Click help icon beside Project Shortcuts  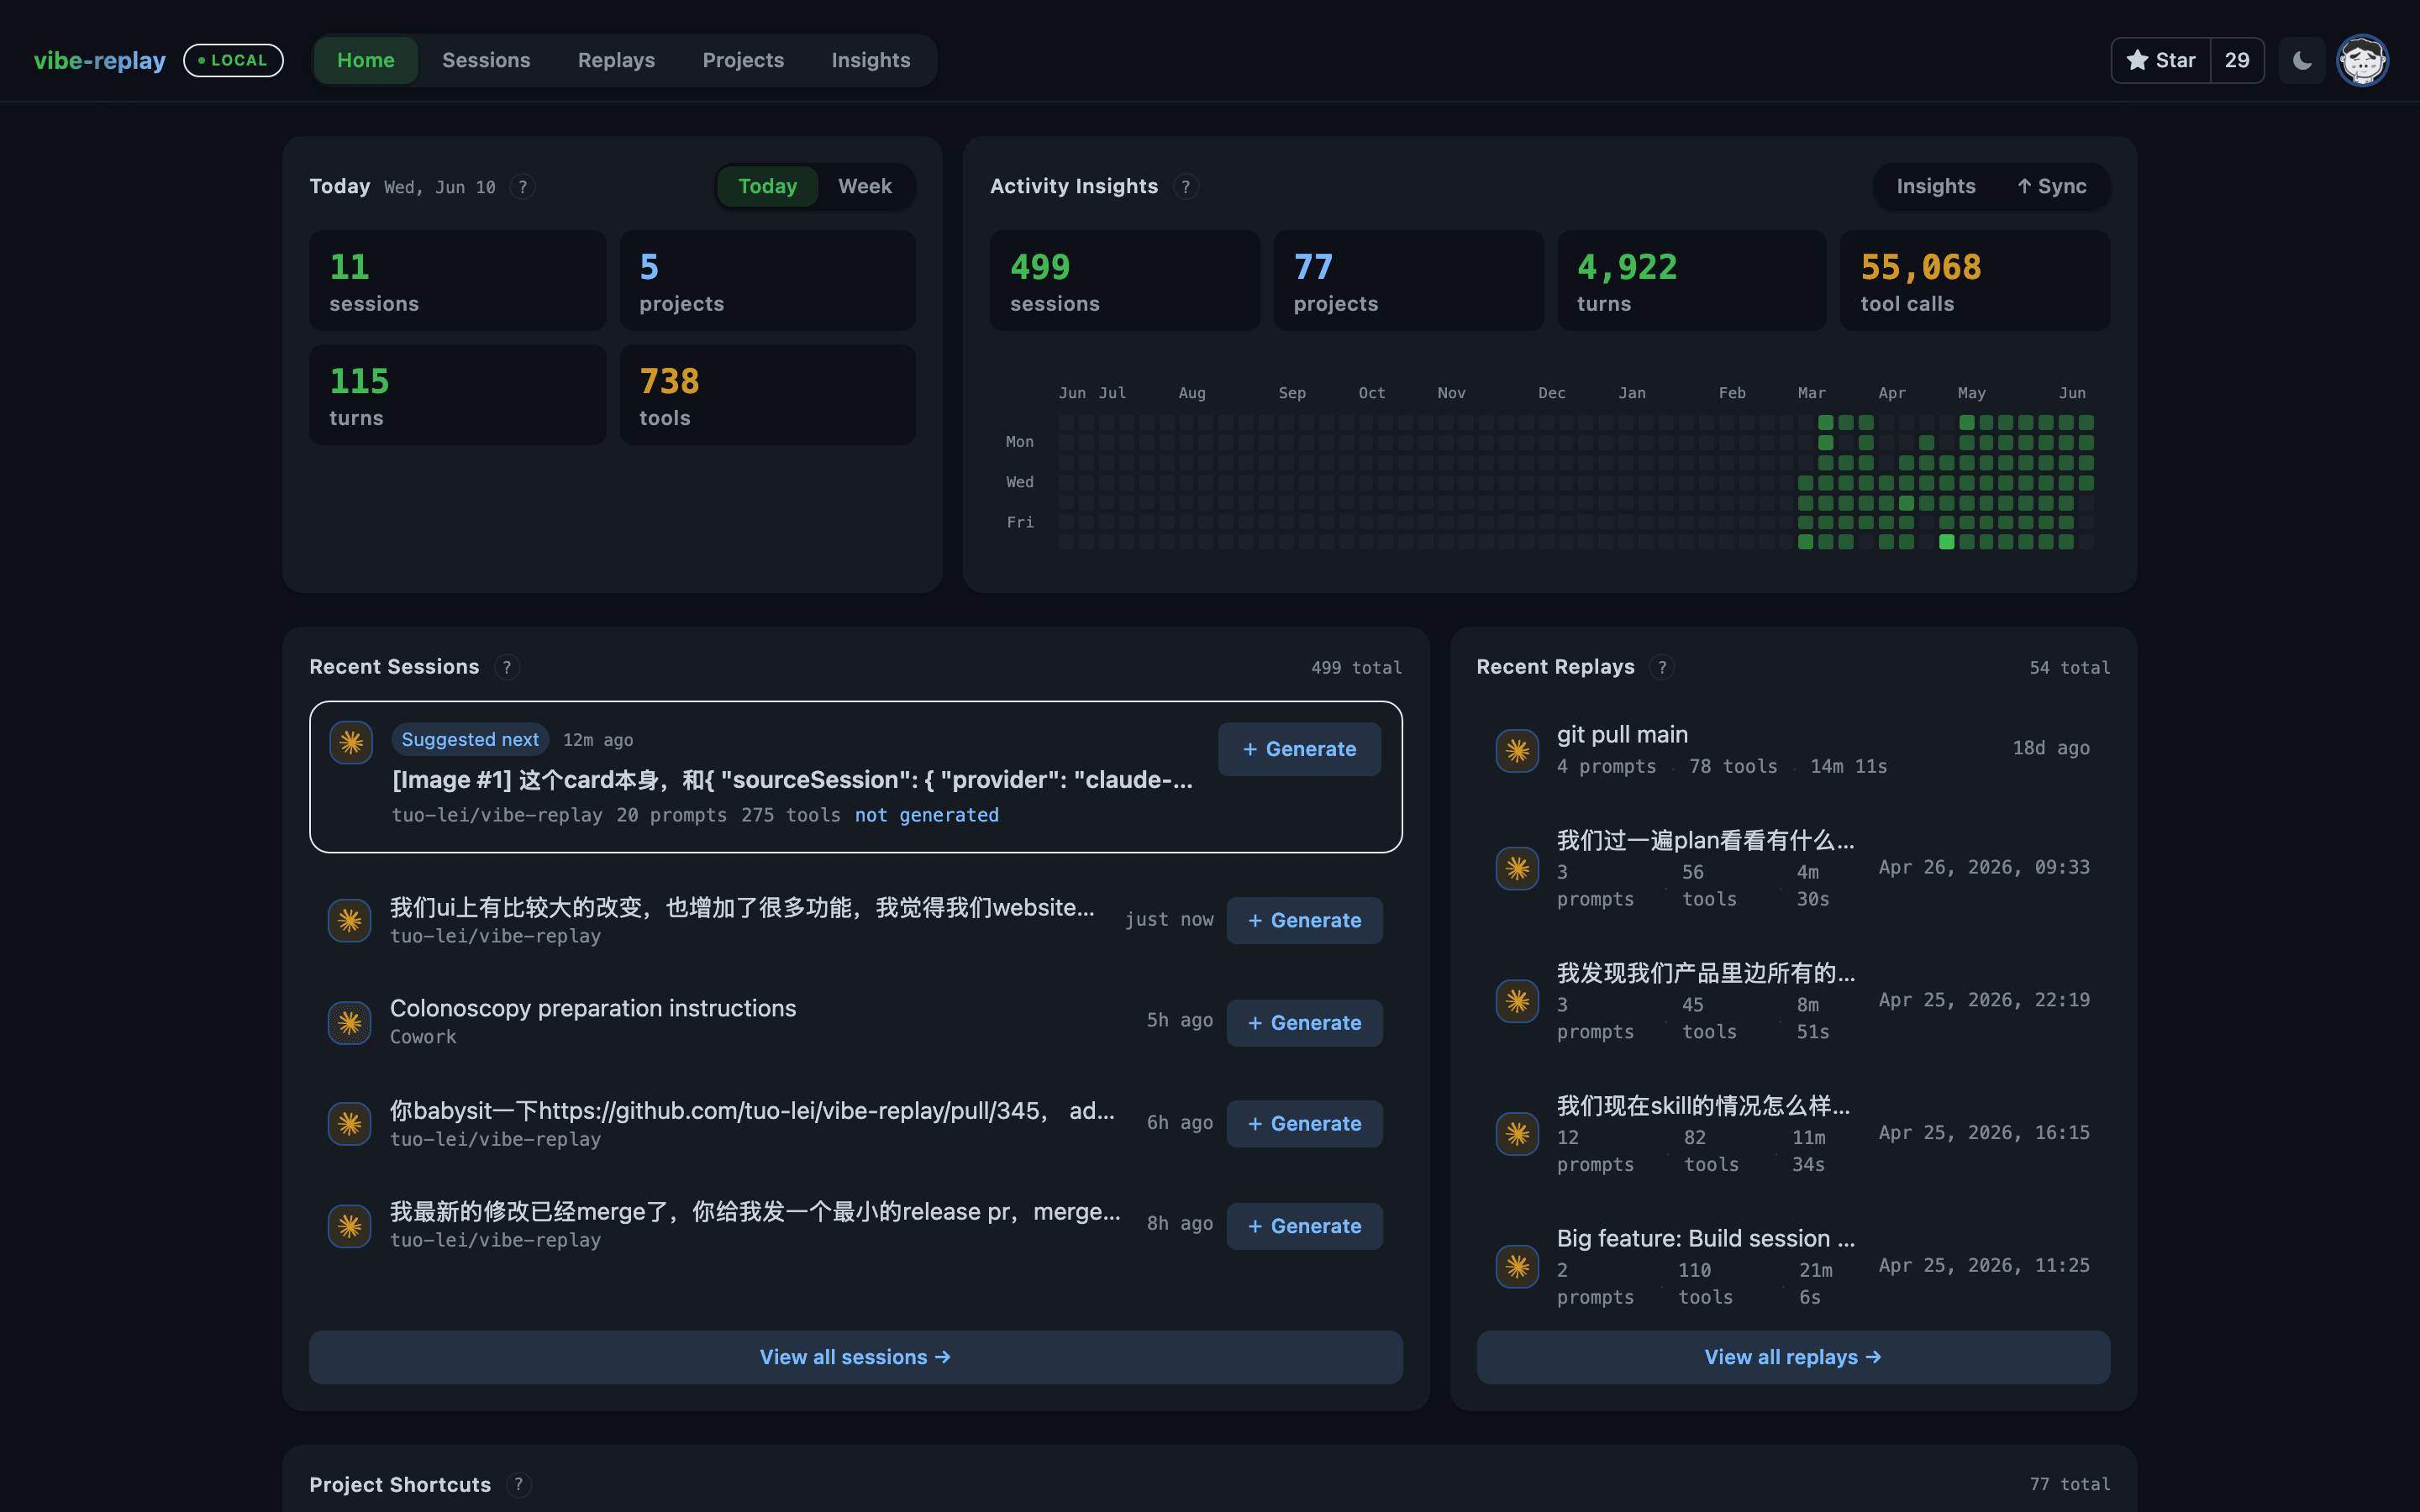pyautogui.click(x=518, y=1485)
